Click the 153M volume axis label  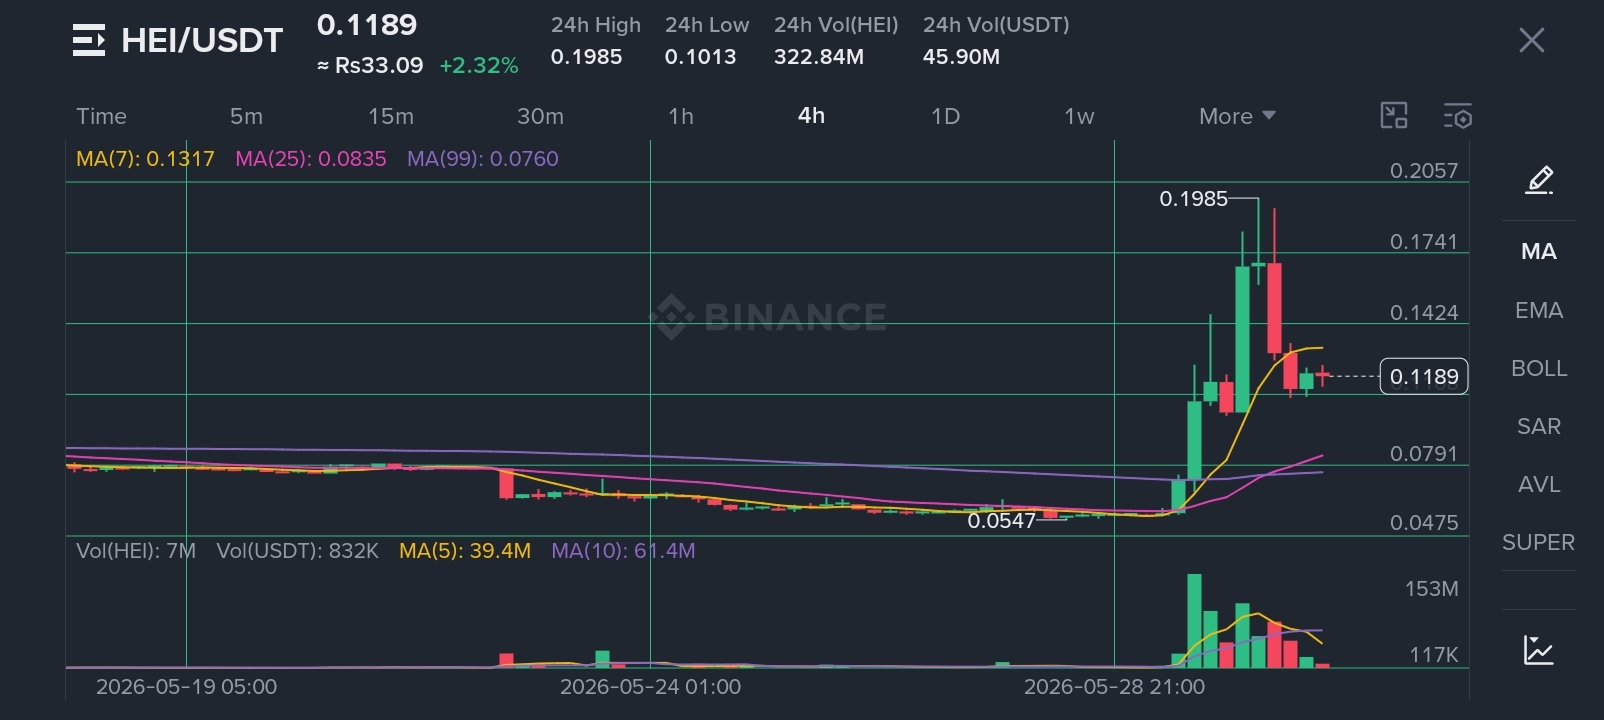click(1431, 589)
